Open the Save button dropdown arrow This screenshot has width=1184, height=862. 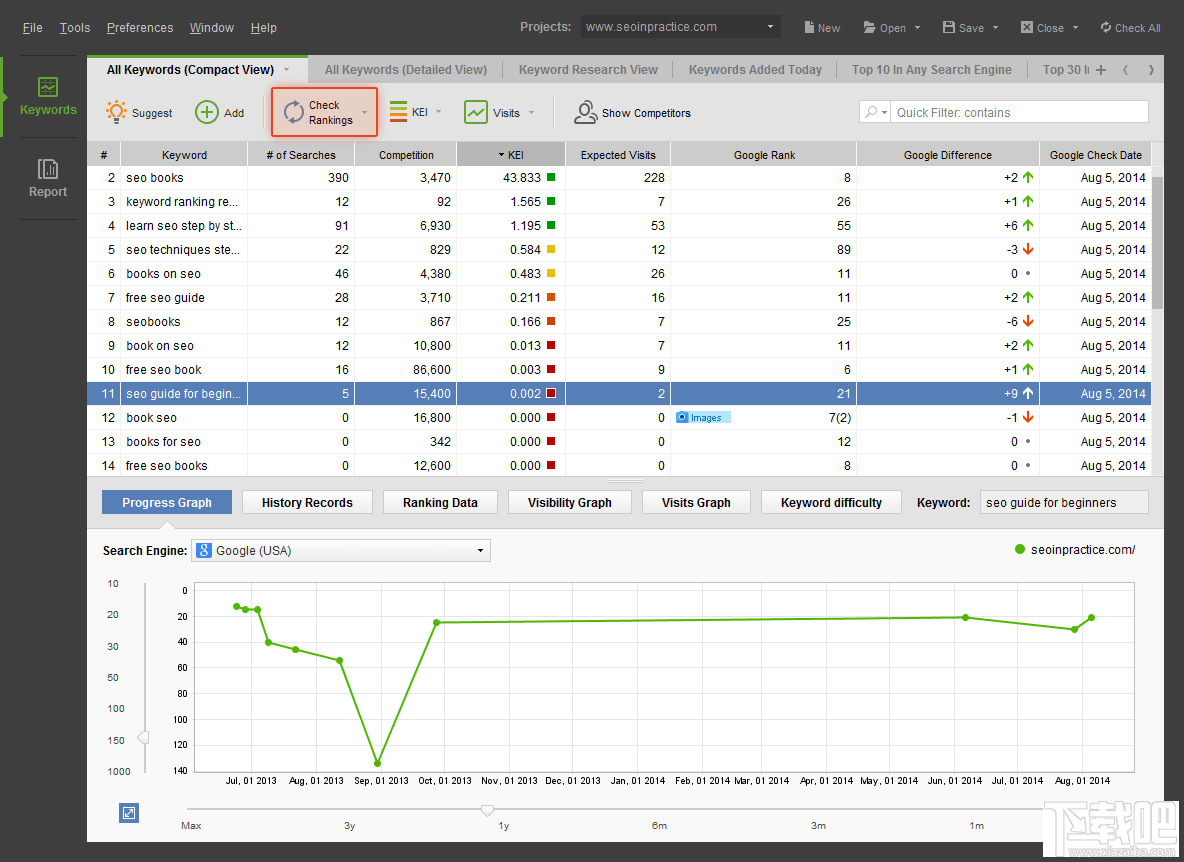995,28
